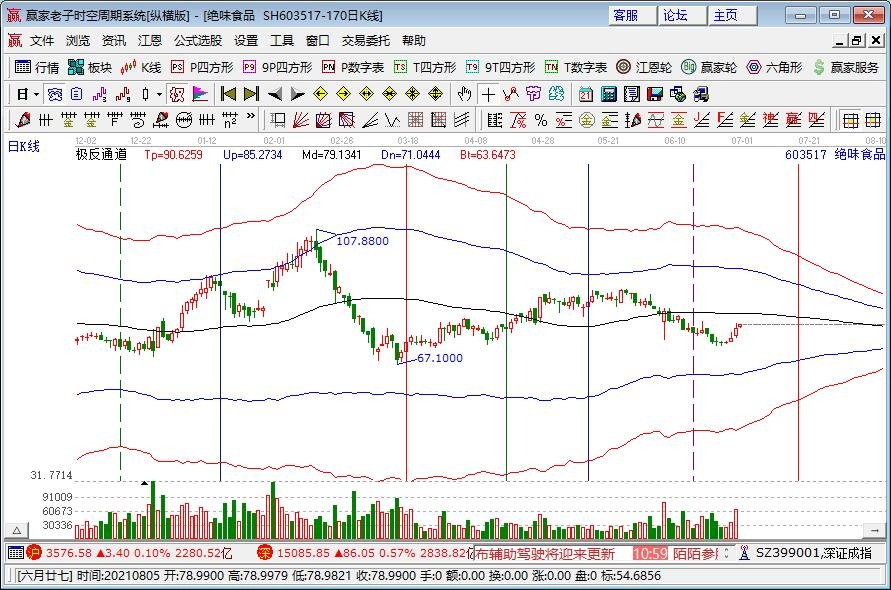Step chart left with black arrow

click(x=274, y=94)
